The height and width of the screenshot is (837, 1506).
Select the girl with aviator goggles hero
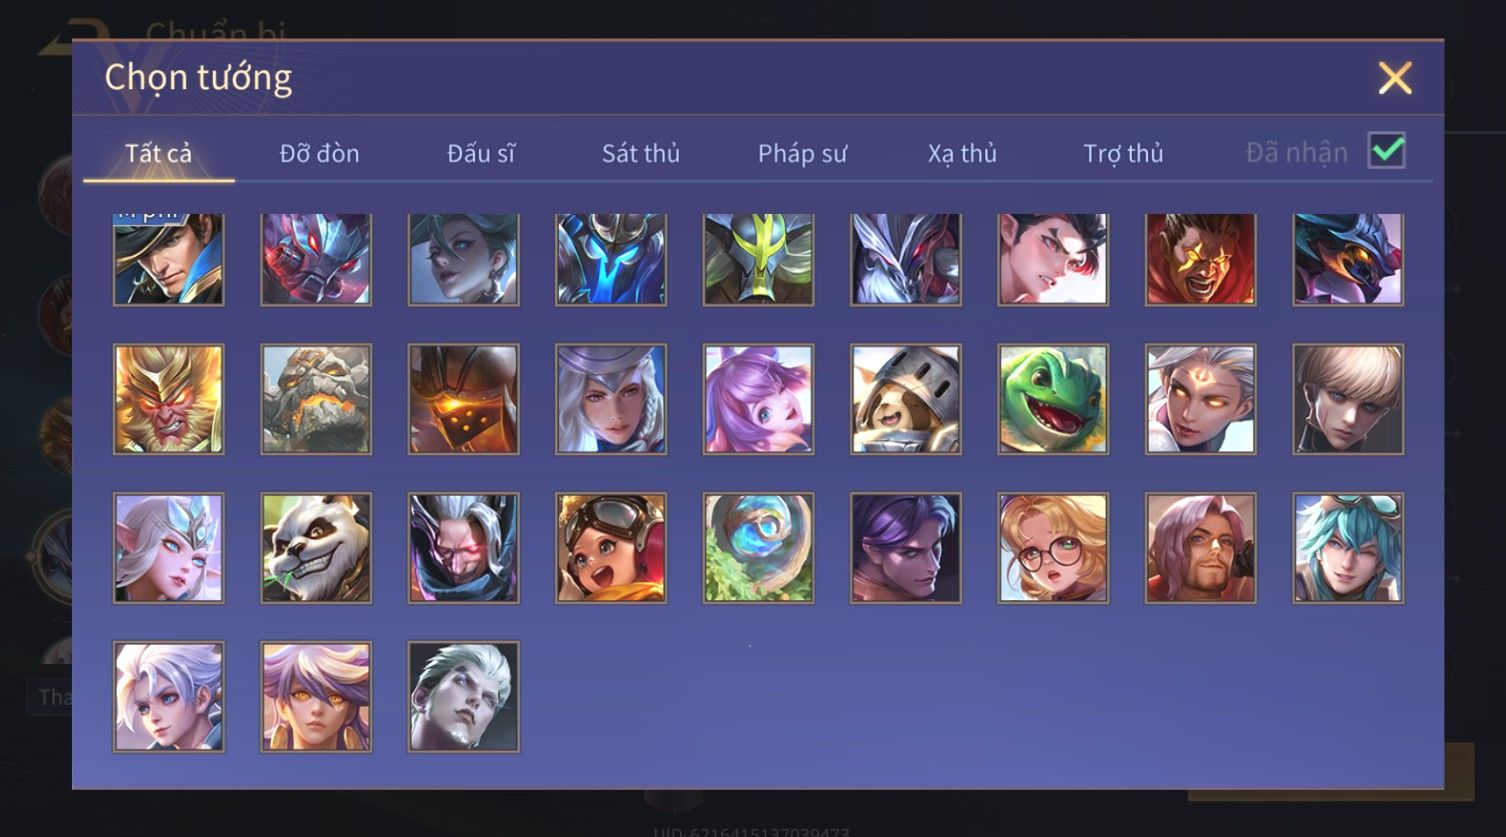tap(611, 548)
